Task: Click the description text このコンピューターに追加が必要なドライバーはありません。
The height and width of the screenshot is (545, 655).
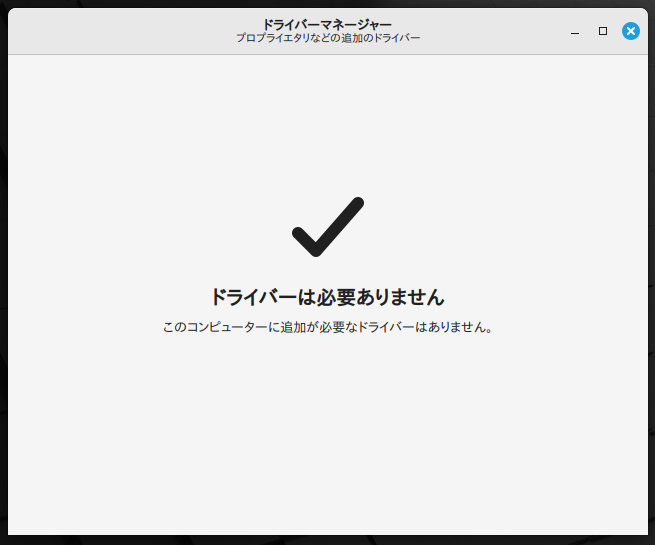Action: coord(327,327)
